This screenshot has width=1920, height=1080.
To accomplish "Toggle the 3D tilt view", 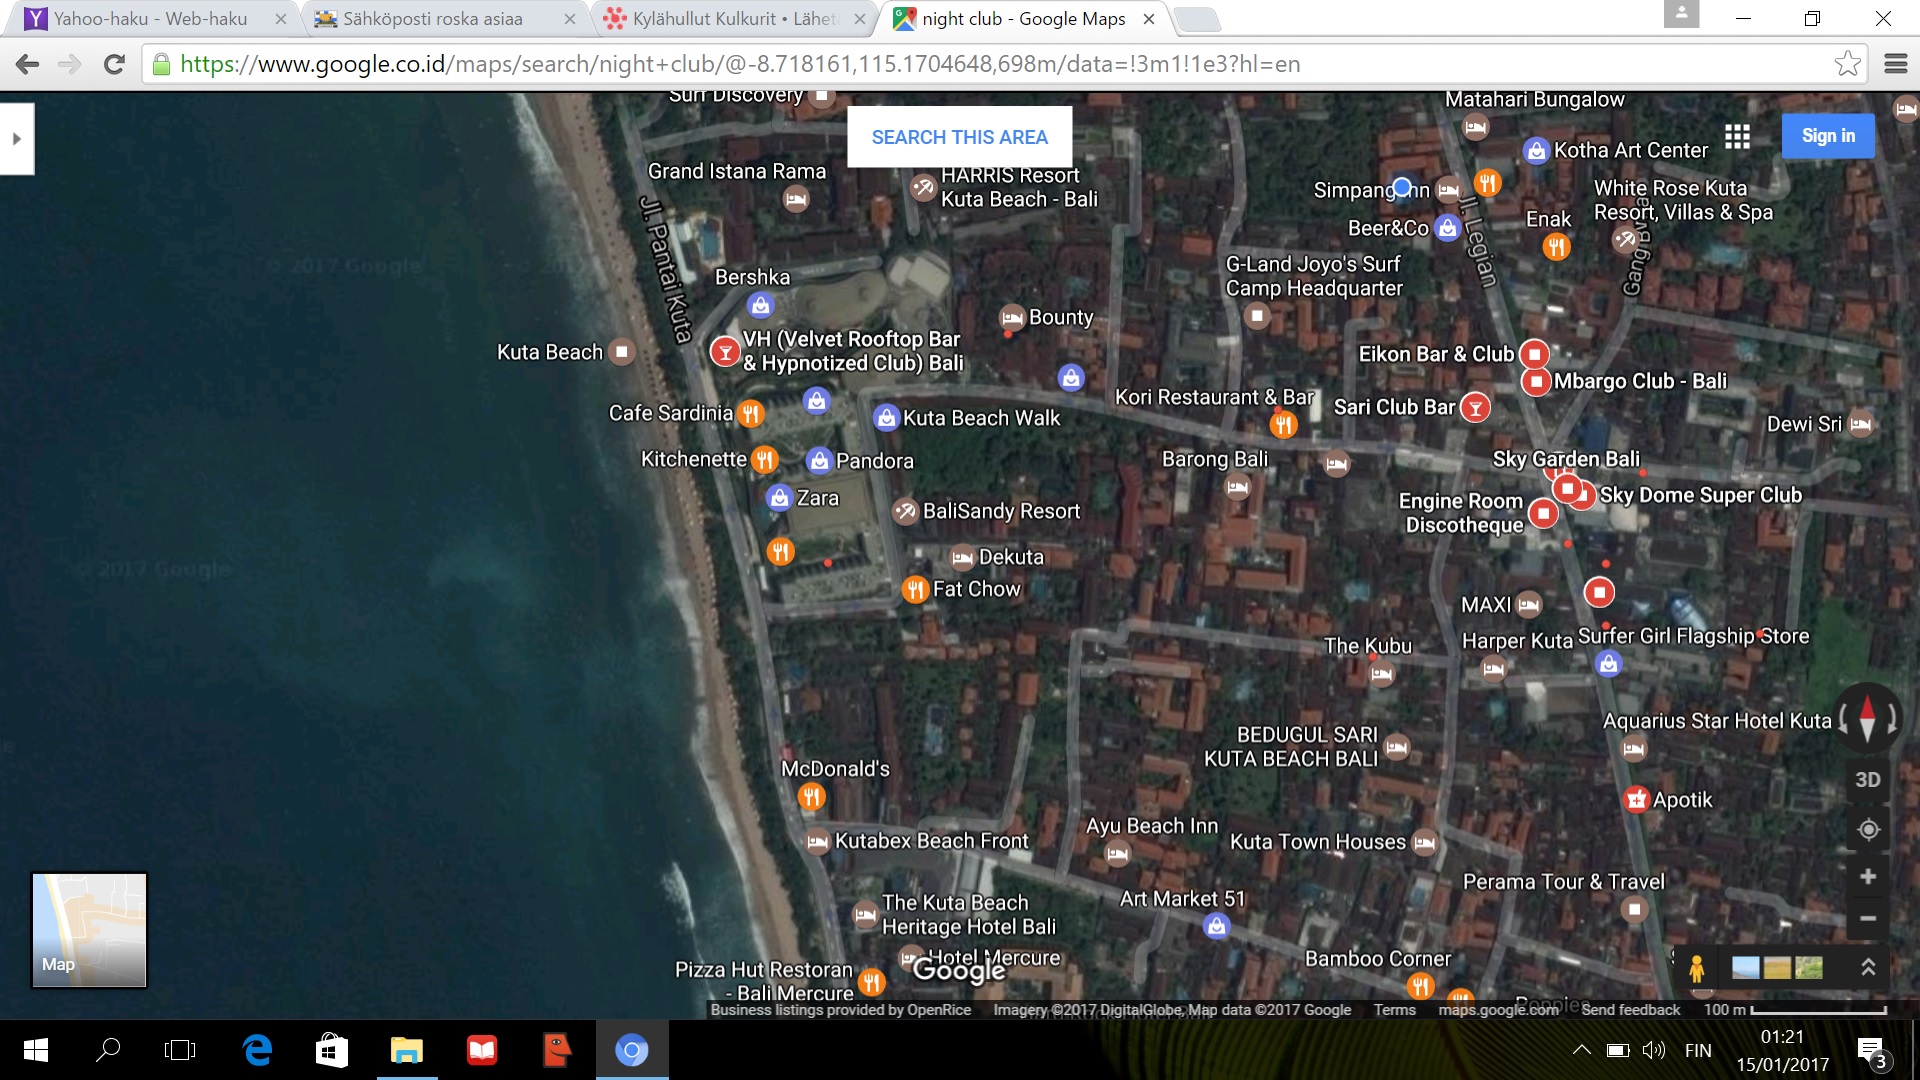I will (1867, 780).
